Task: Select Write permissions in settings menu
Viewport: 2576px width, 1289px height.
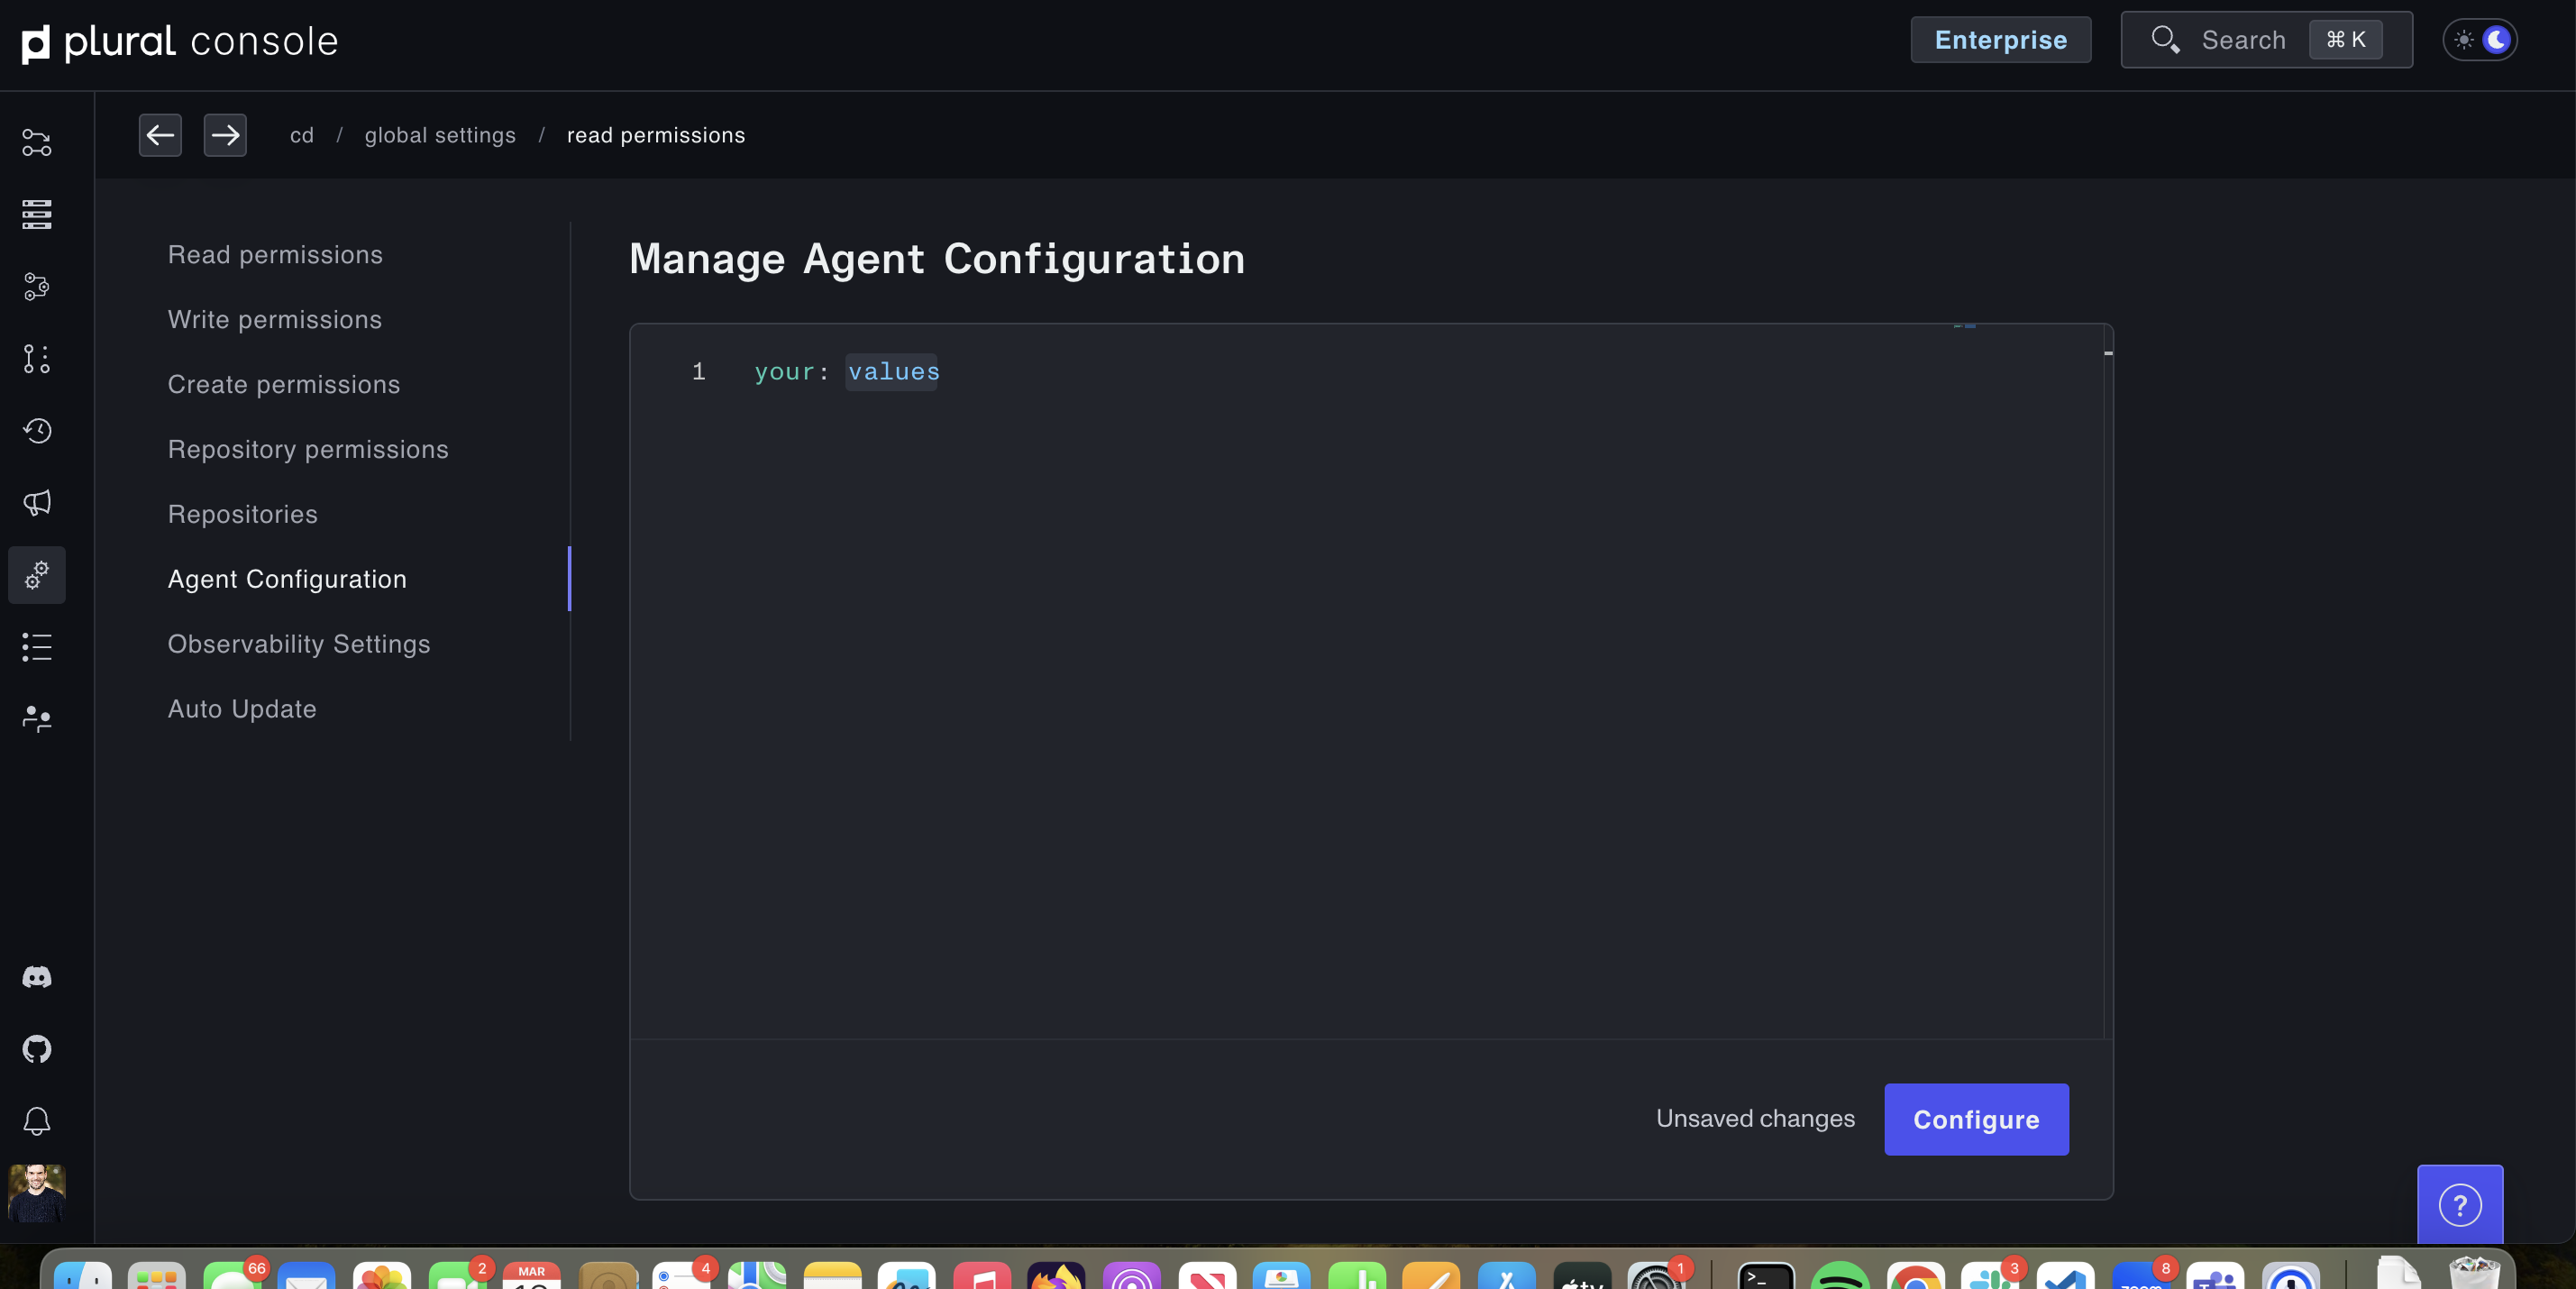Action: tap(275, 319)
